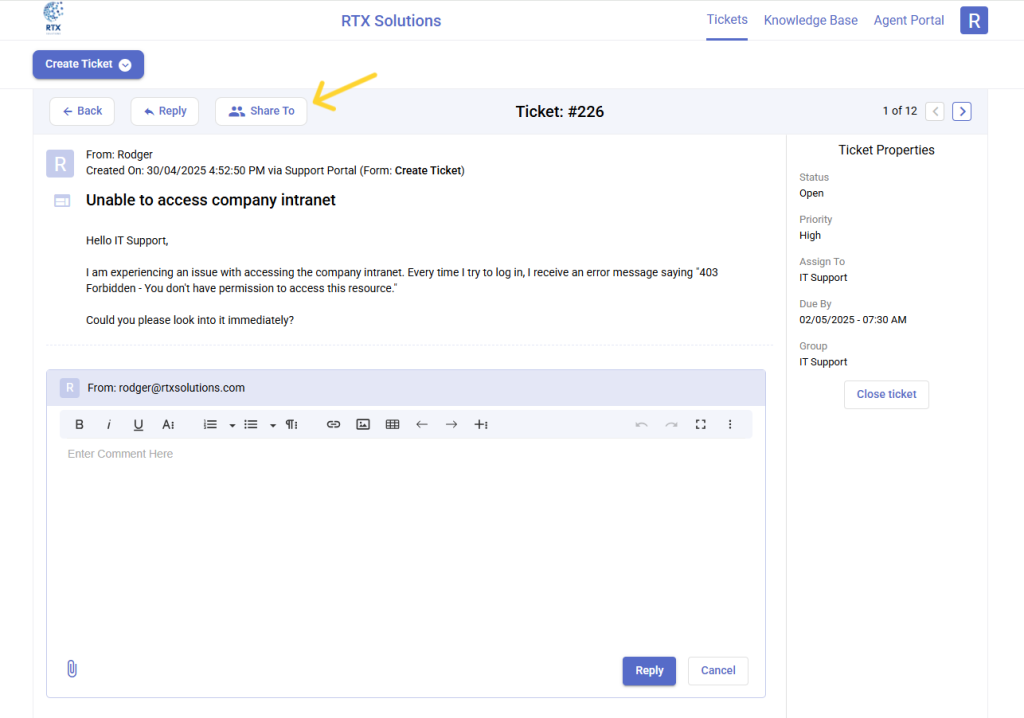Click the right arrow indent icon
Viewport: 1024px width, 718px height.
451,425
